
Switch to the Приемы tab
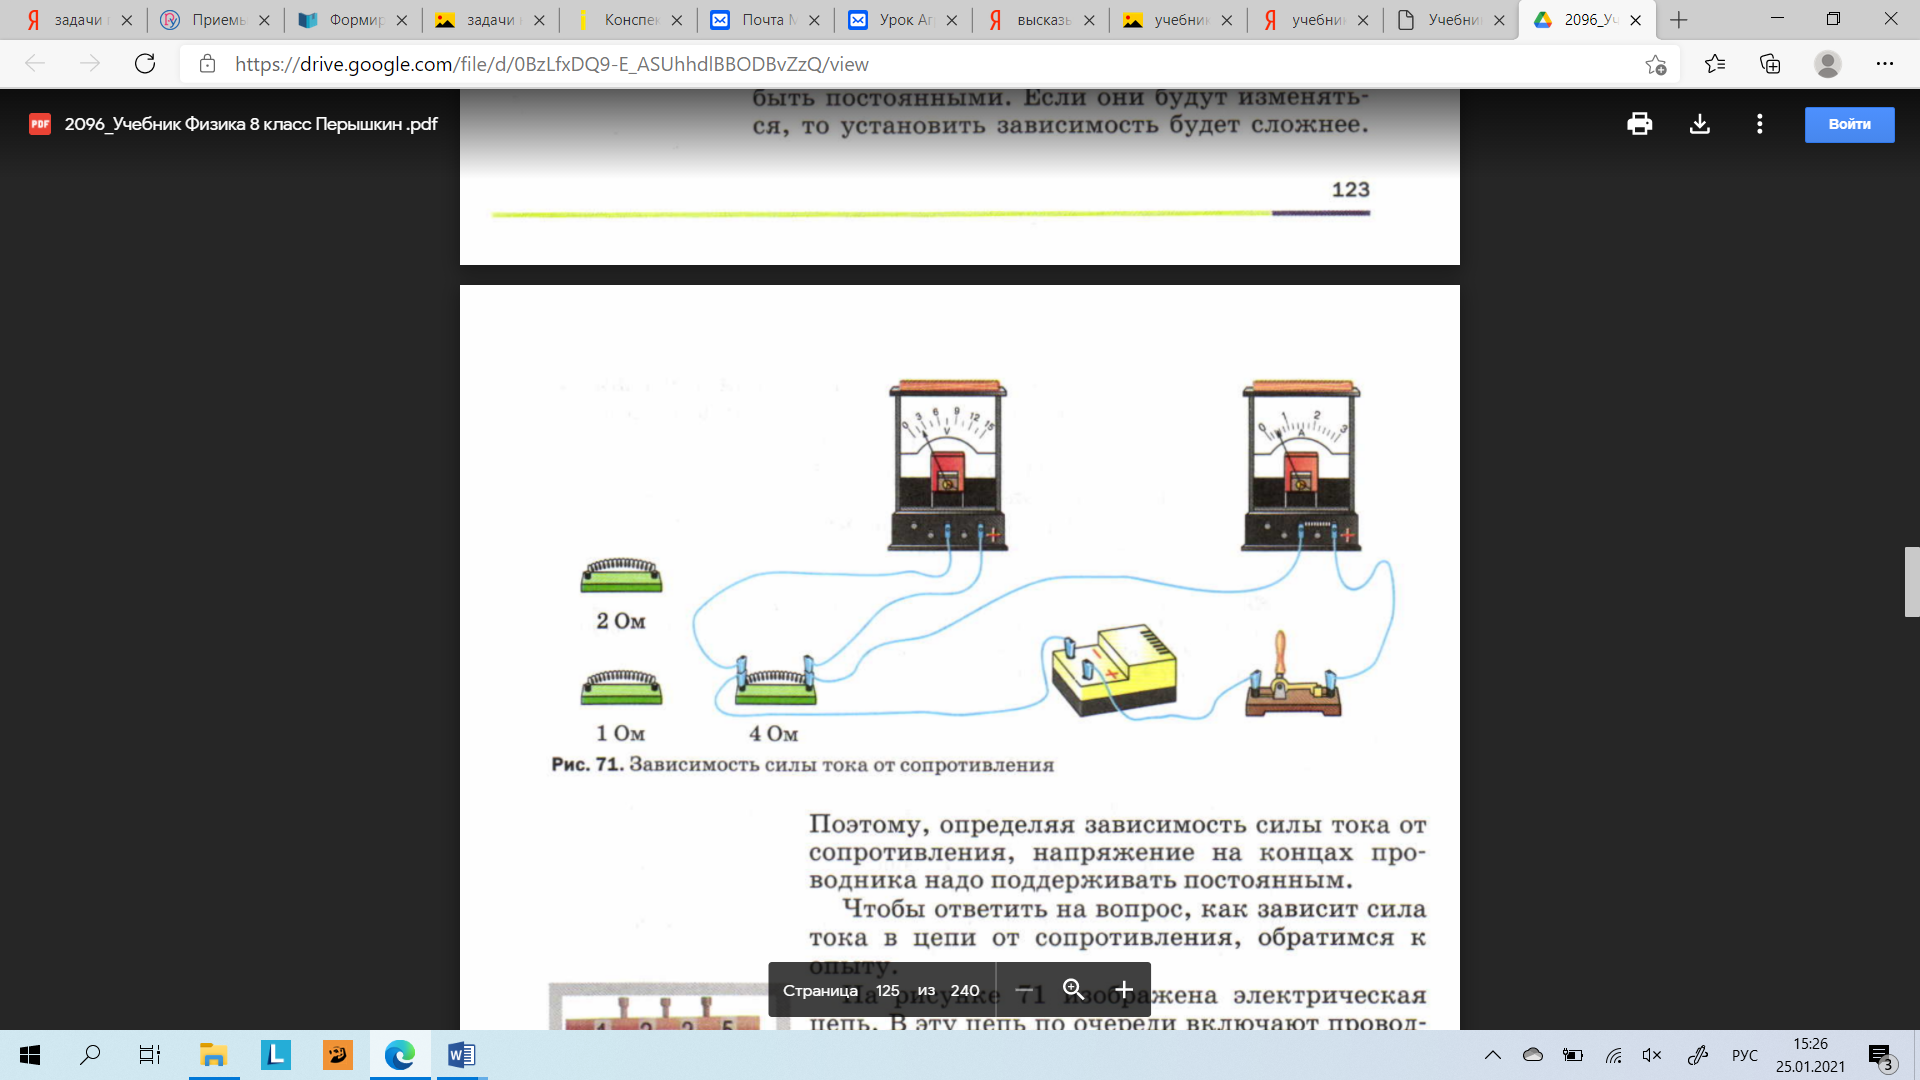click(x=216, y=20)
